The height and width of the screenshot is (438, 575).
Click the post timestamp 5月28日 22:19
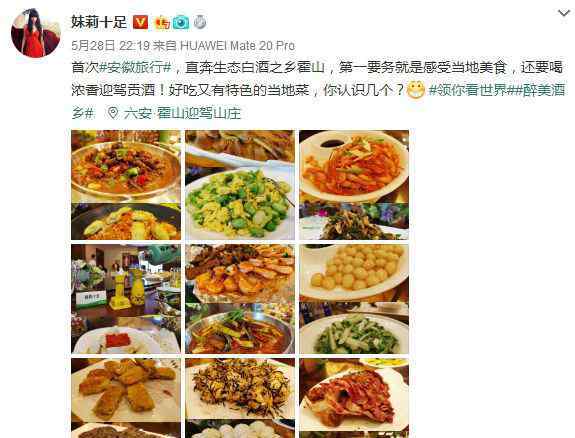click(x=110, y=46)
